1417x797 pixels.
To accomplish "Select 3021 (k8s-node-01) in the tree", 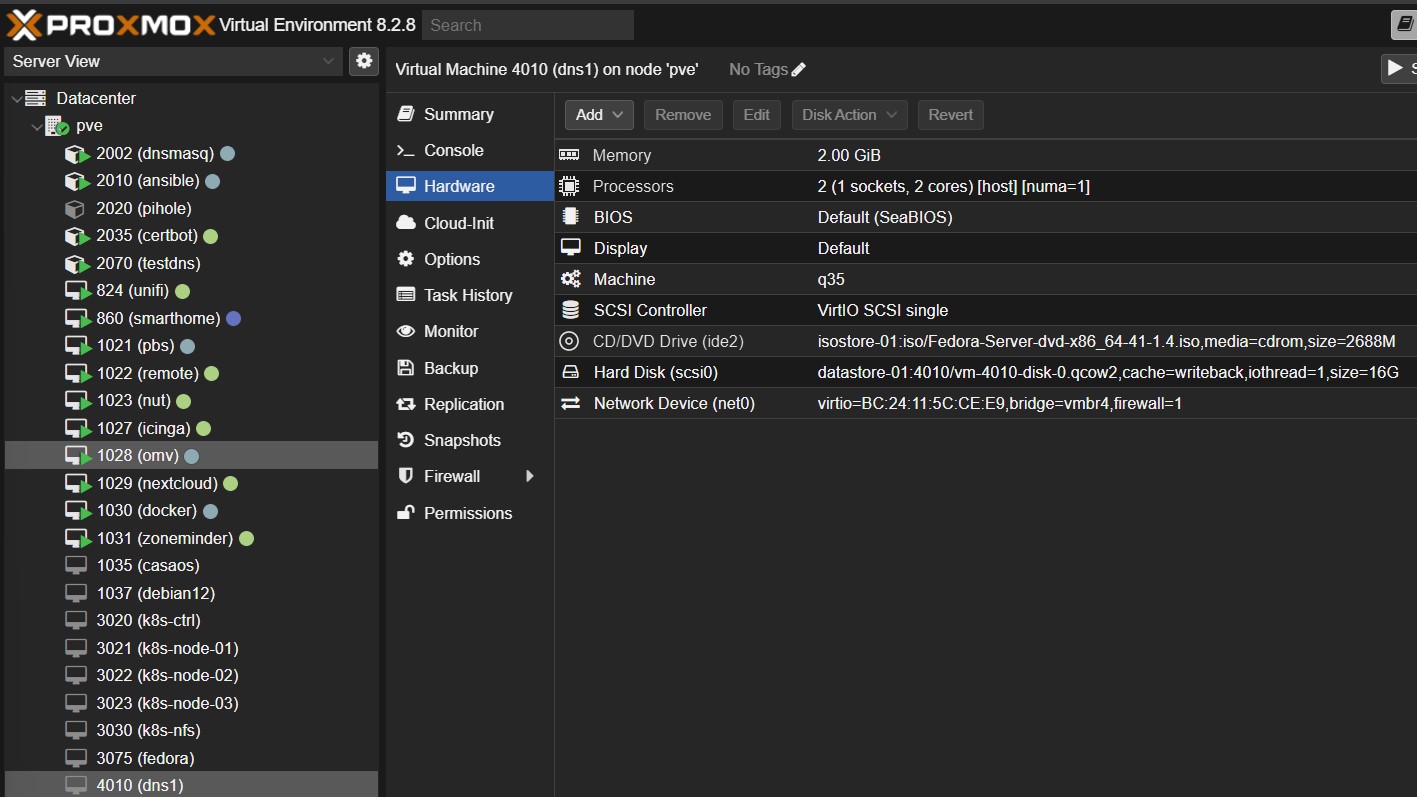I will 167,648.
